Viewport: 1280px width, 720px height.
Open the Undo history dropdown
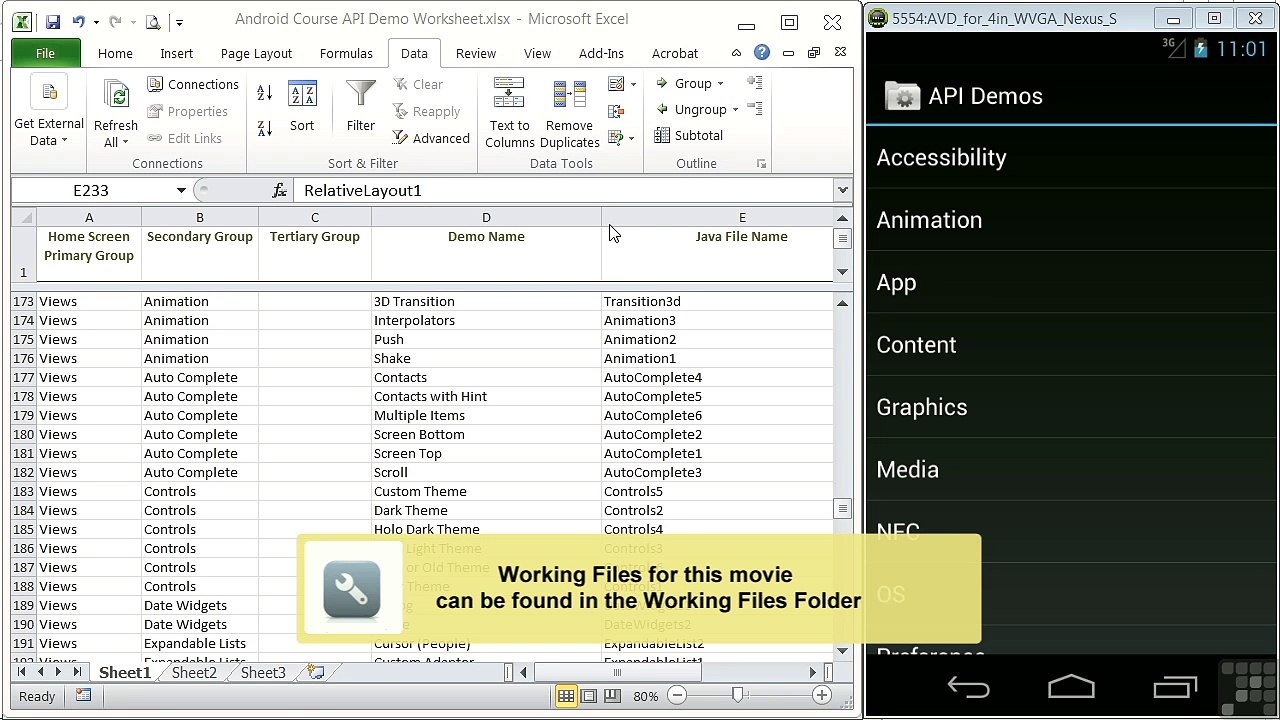click(x=96, y=22)
